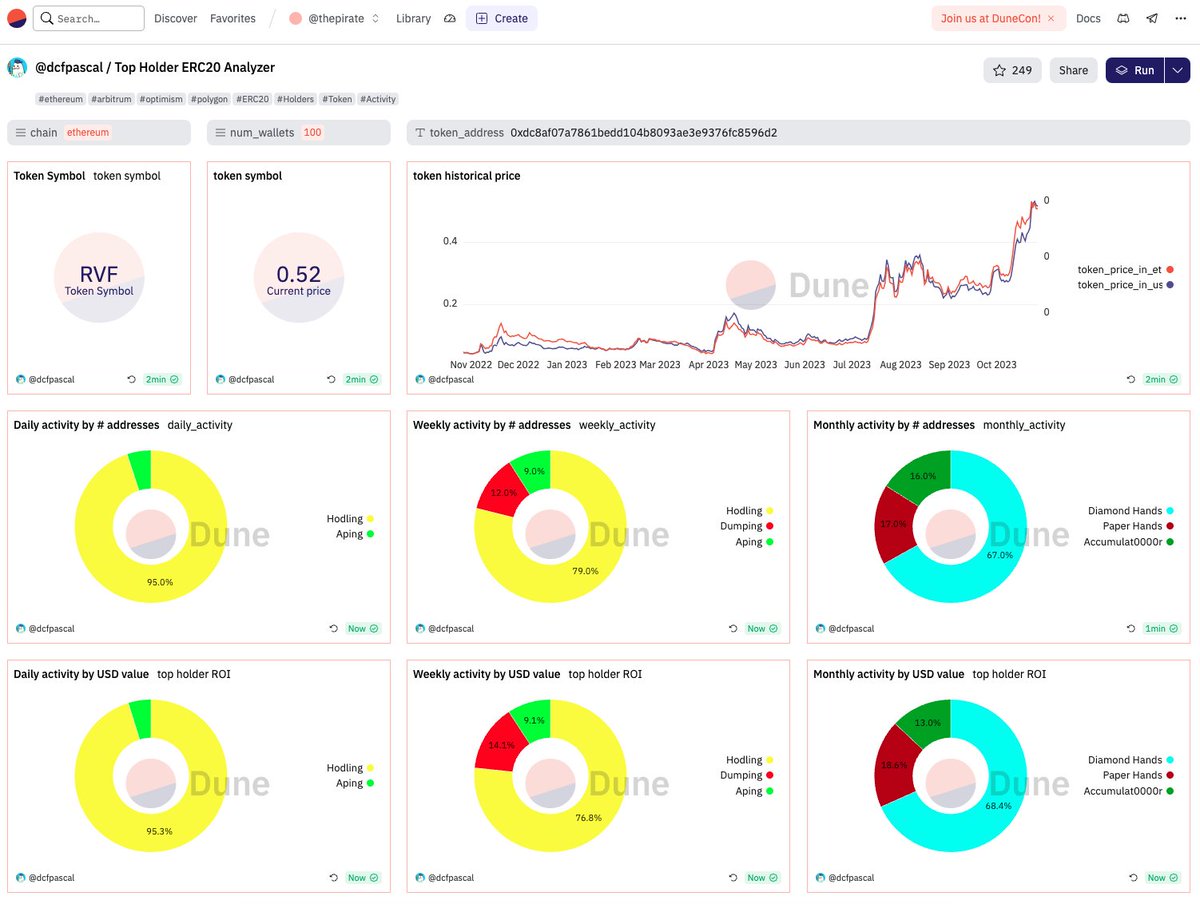This screenshot has width=1200, height=904.
Task: Open the Share dialog
Action: click(x=1073, y=70)
